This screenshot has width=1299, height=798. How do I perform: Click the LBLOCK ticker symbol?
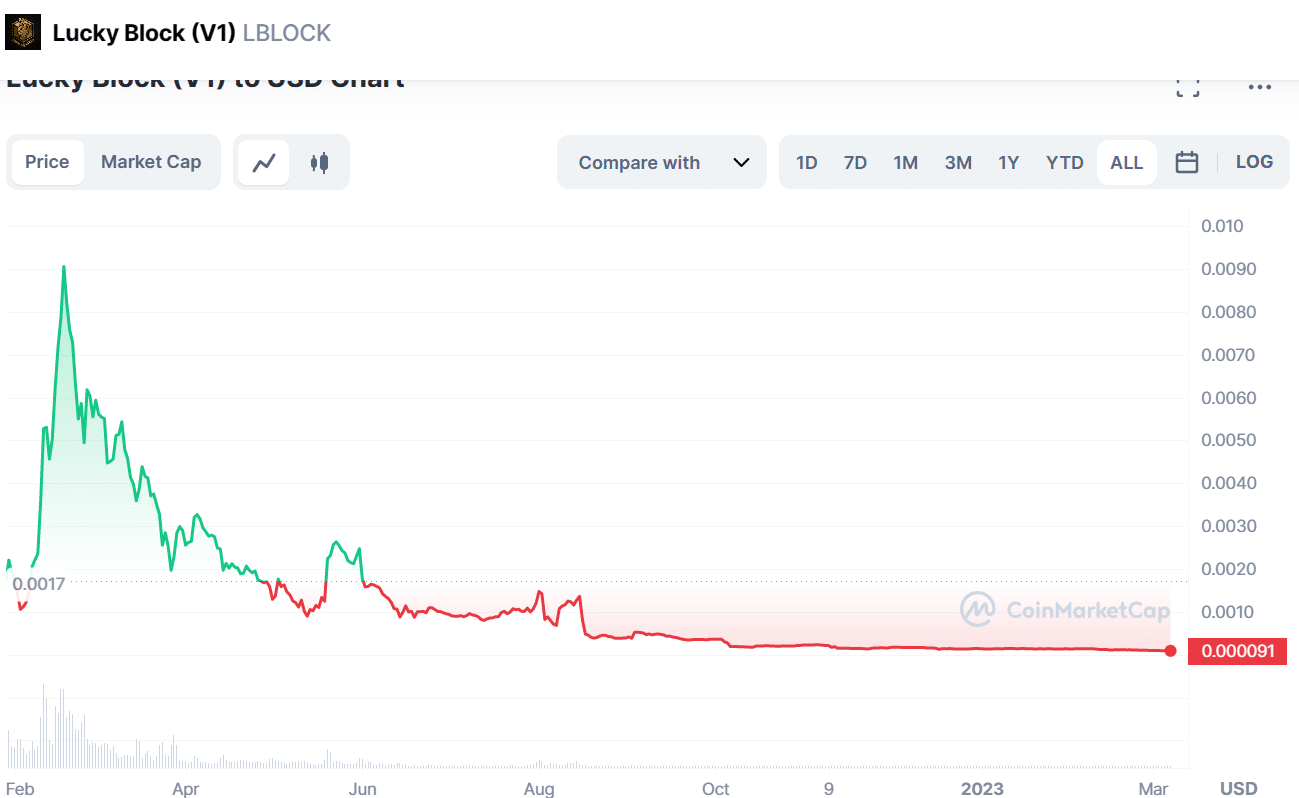287,33
